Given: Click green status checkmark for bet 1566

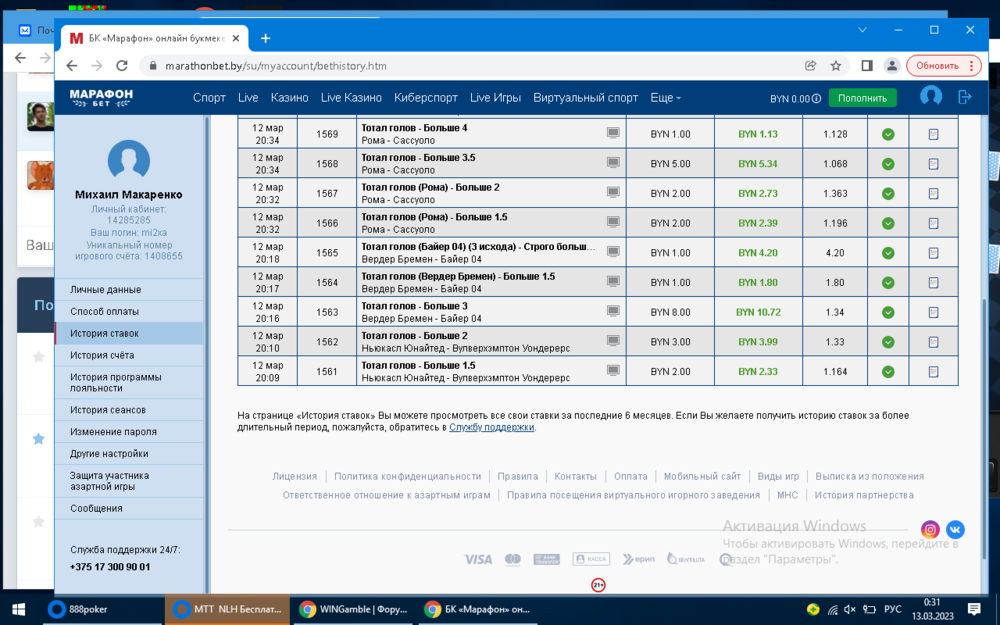Looking at the screenshot, I should [x=888, y=223].
